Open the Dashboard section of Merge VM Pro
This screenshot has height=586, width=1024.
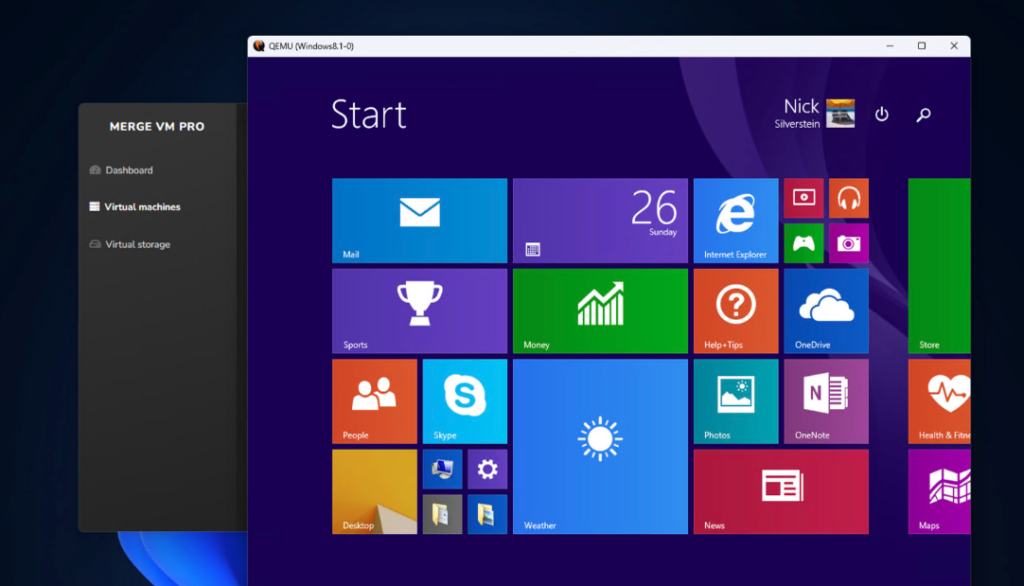(x=131, y=170)
